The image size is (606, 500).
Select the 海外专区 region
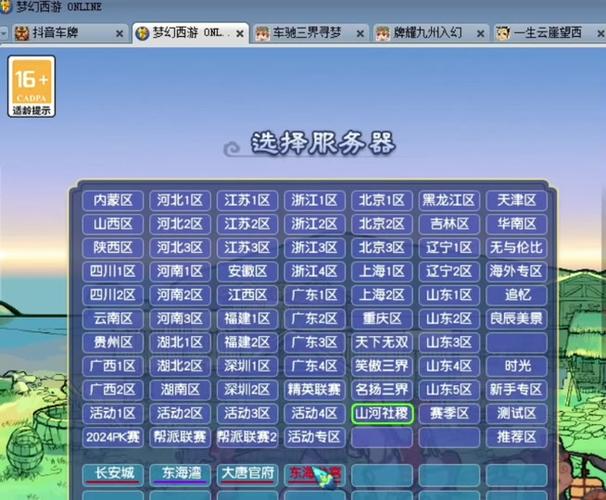click(x=517, y=271)
